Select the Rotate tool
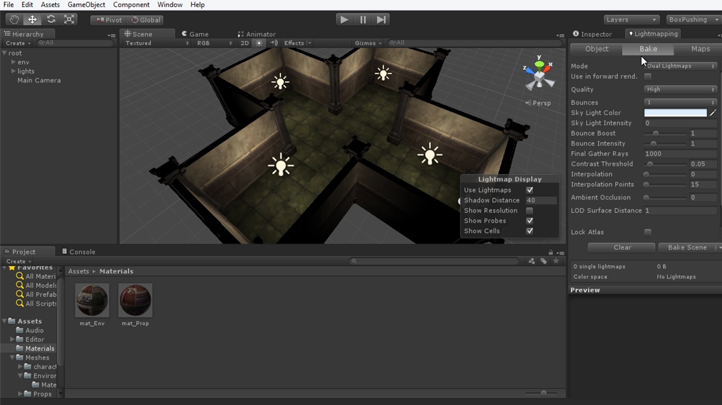The image size is (722, 405). pyautogui.click(x=51, y=19)
